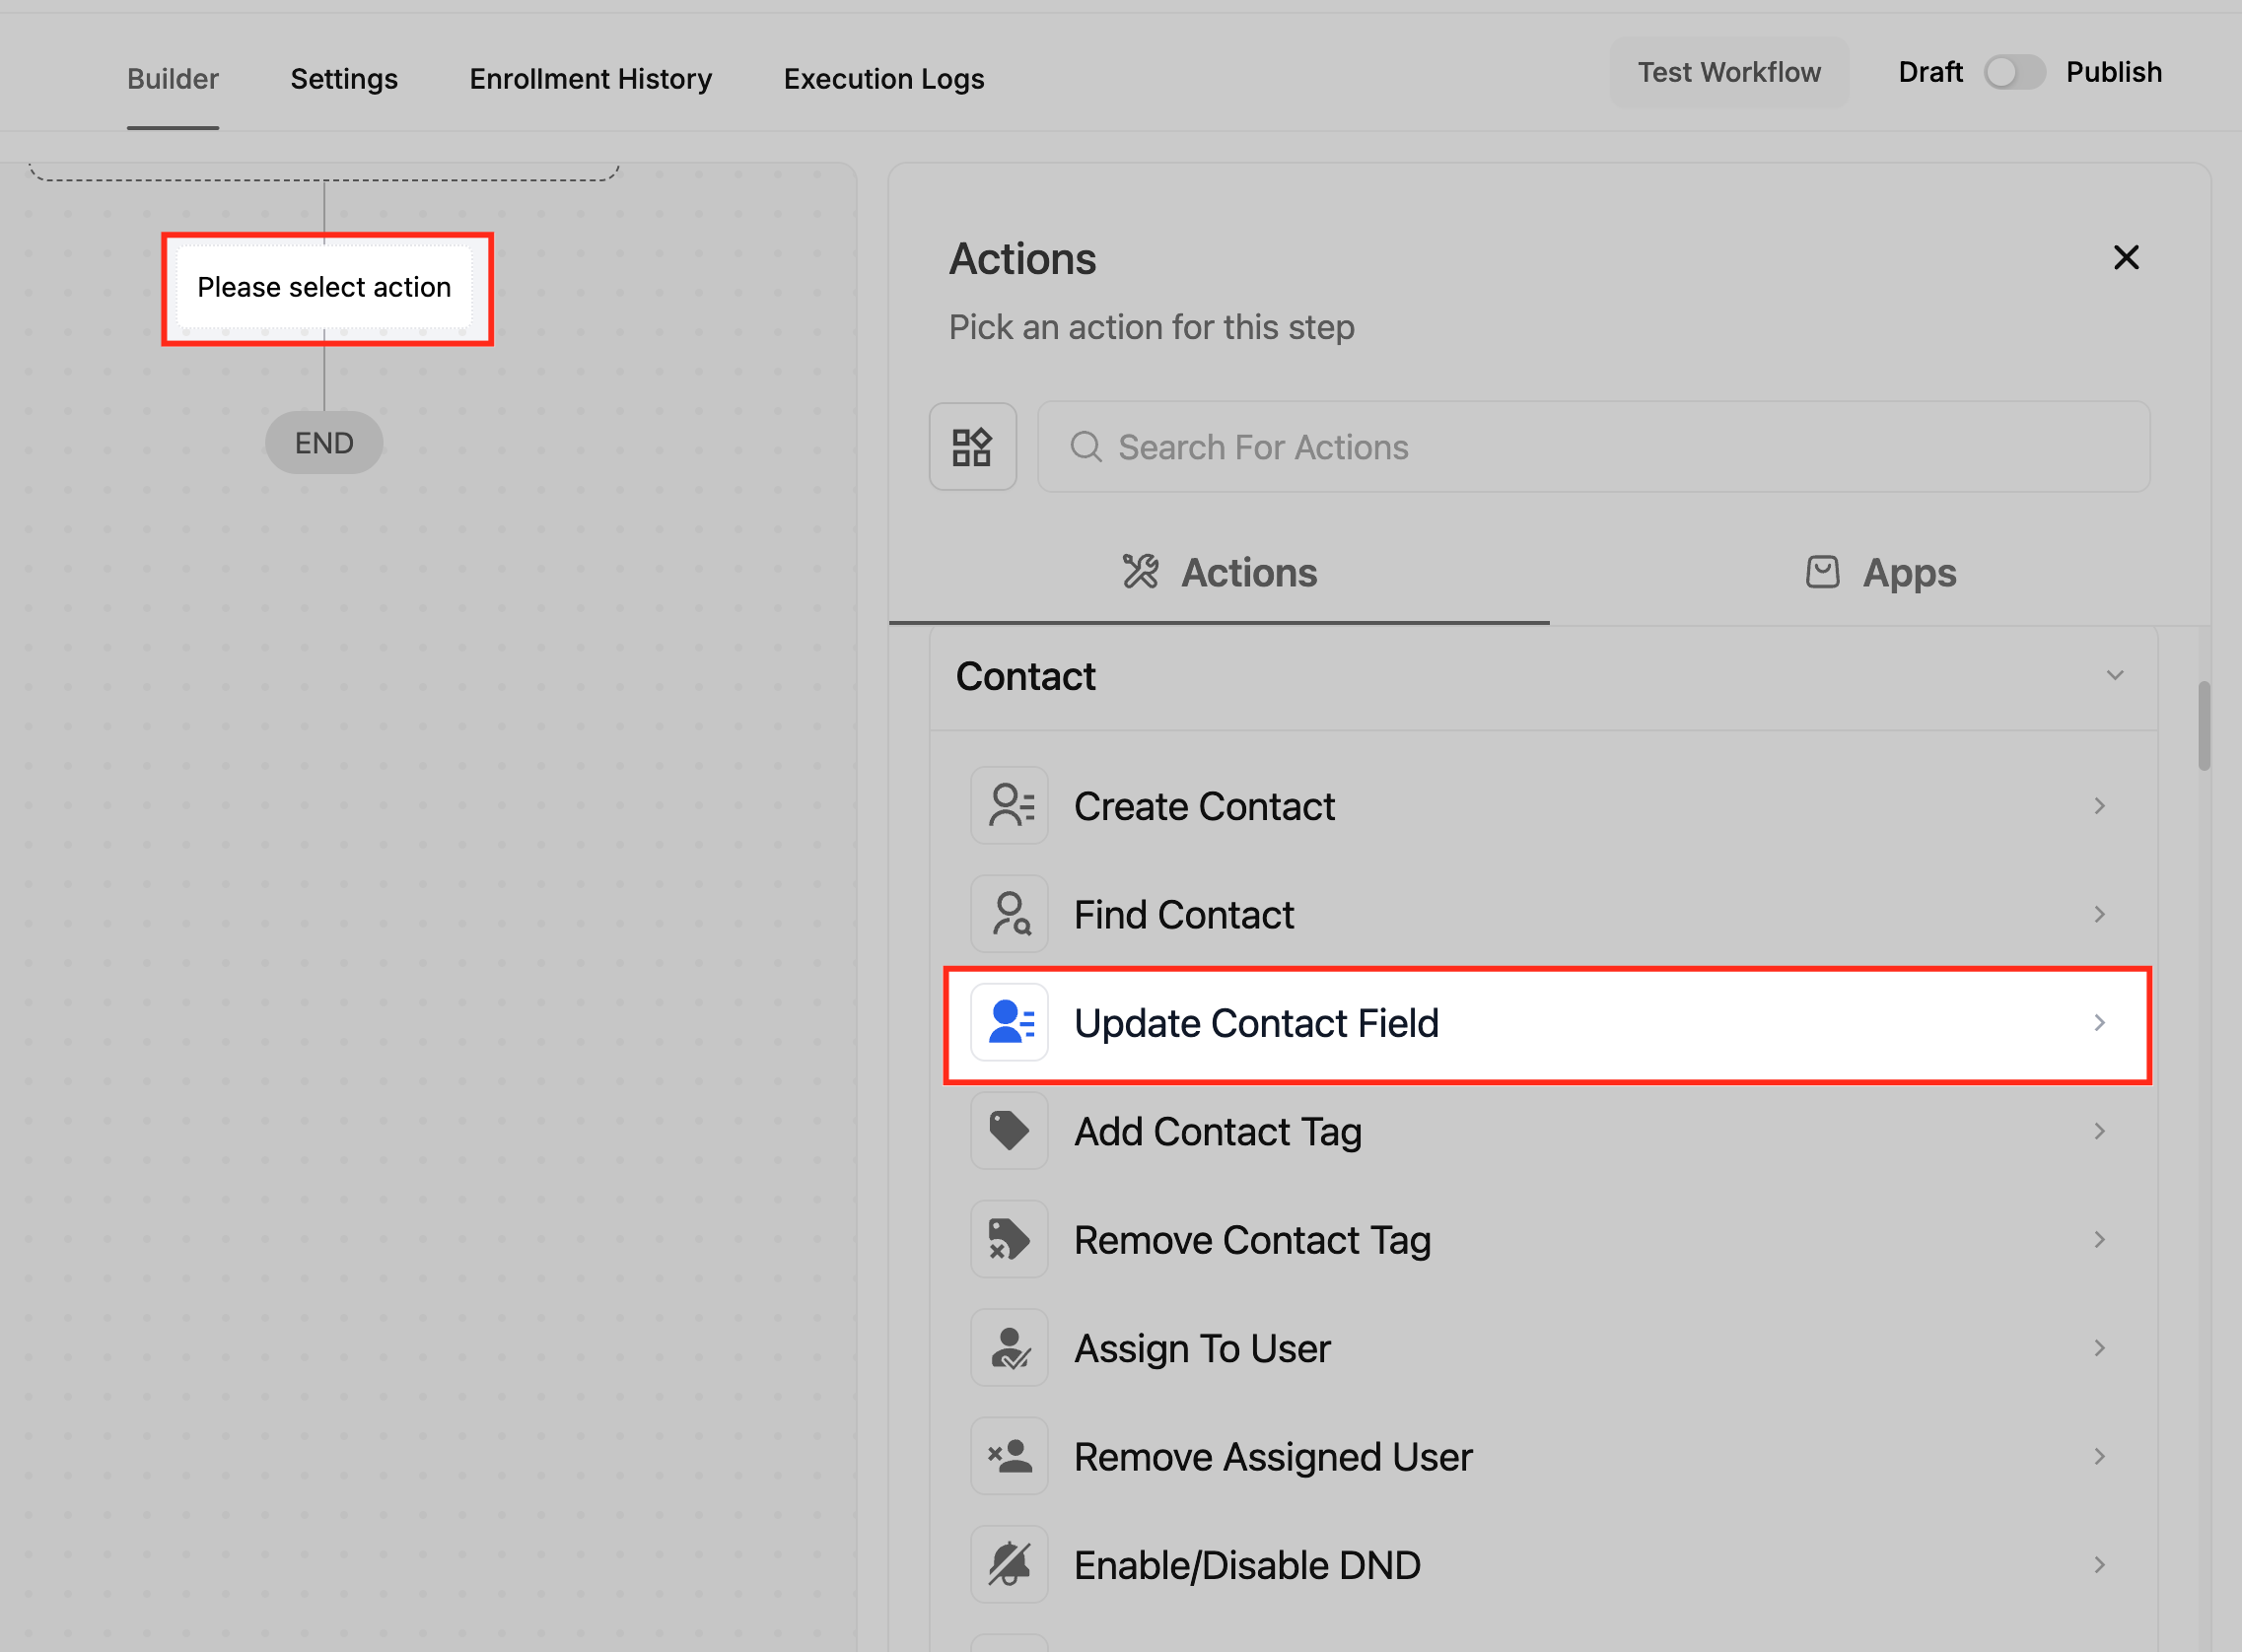Screen dimensions: 2242x1652
Task: Open the Execution Logs tab
Action: coord(883,79)
